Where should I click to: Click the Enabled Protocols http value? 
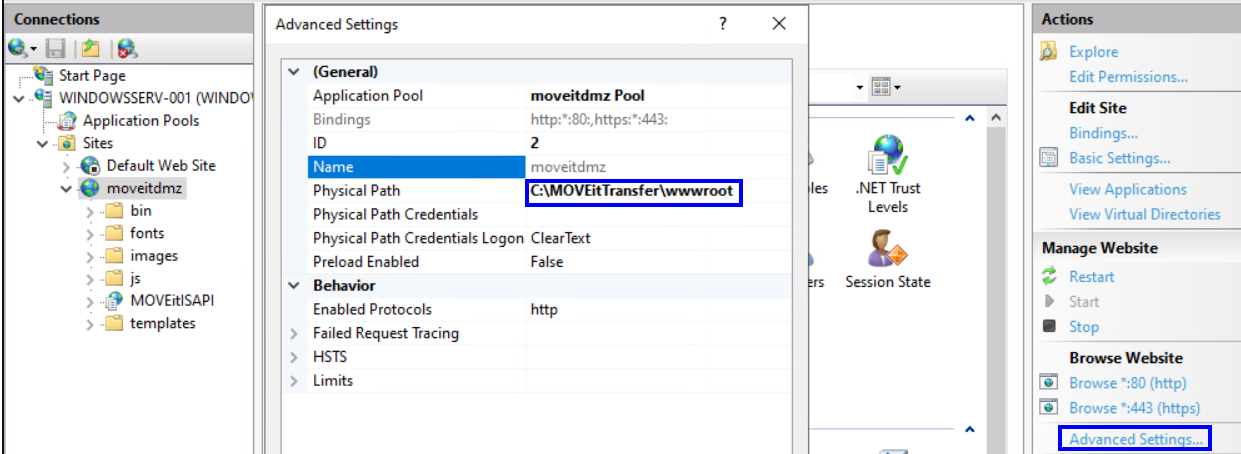(544, 309)
